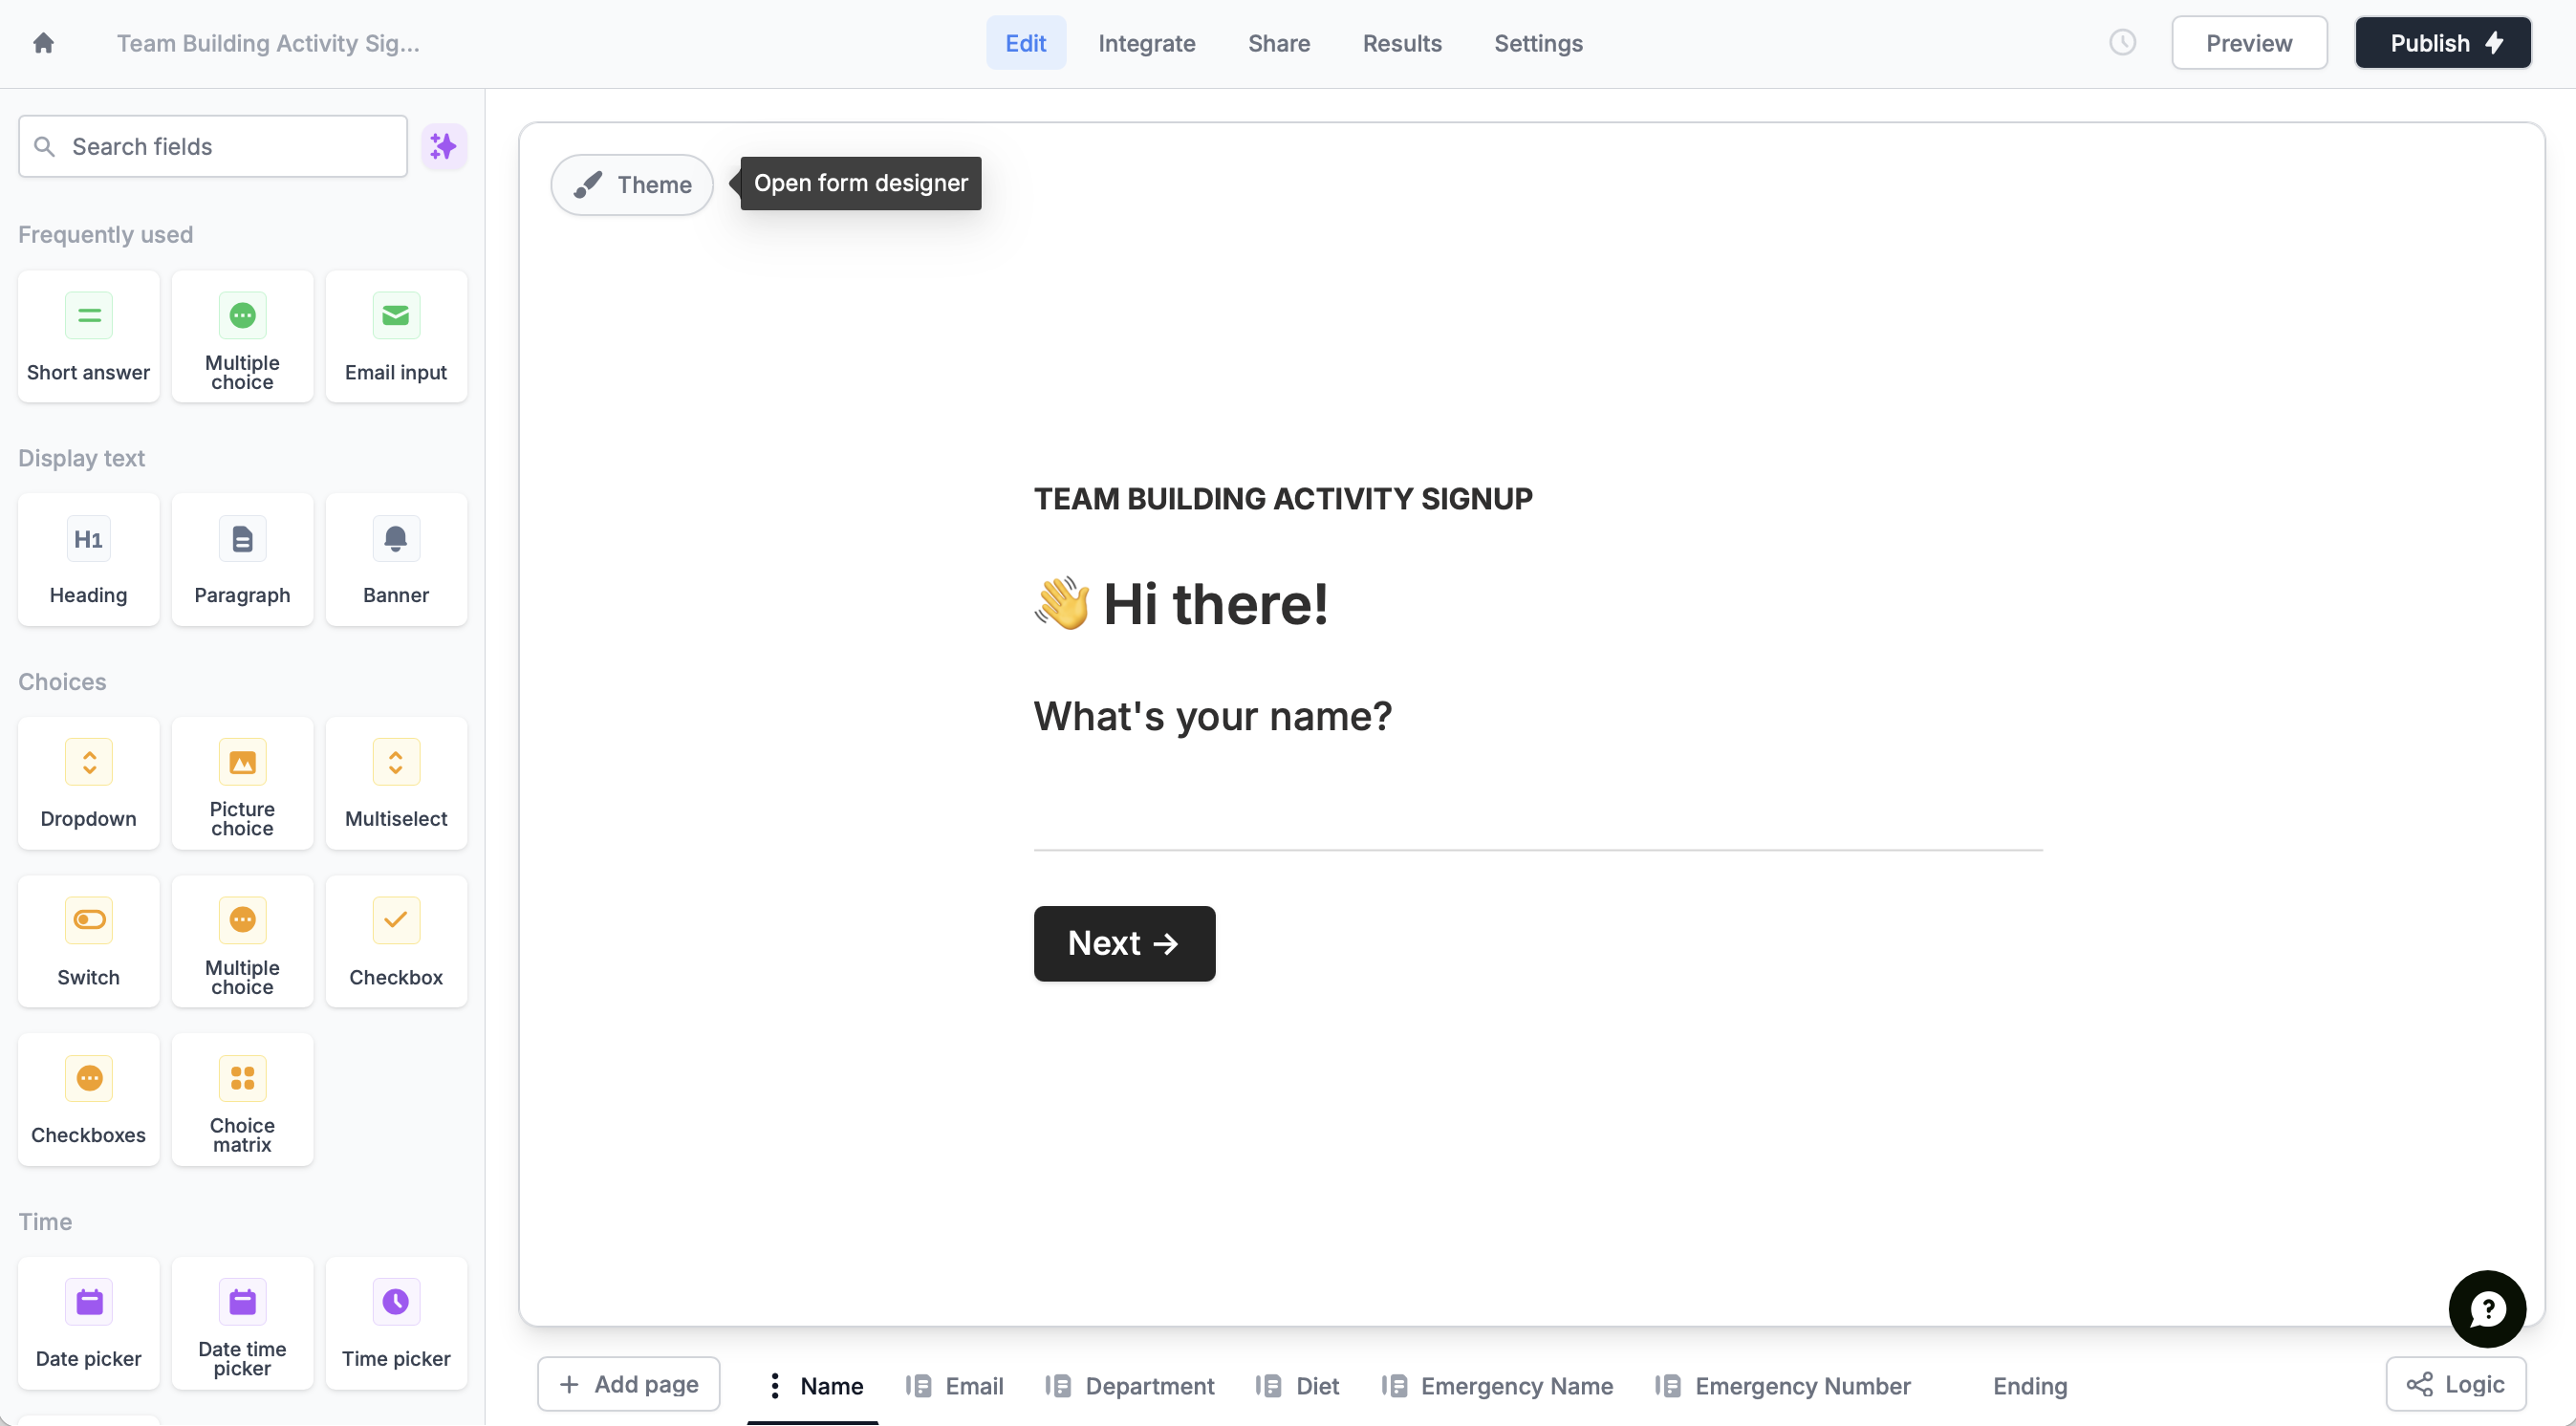Click the Next button in form
Screen dimensions: 2576x1426
coord(1124,943)
